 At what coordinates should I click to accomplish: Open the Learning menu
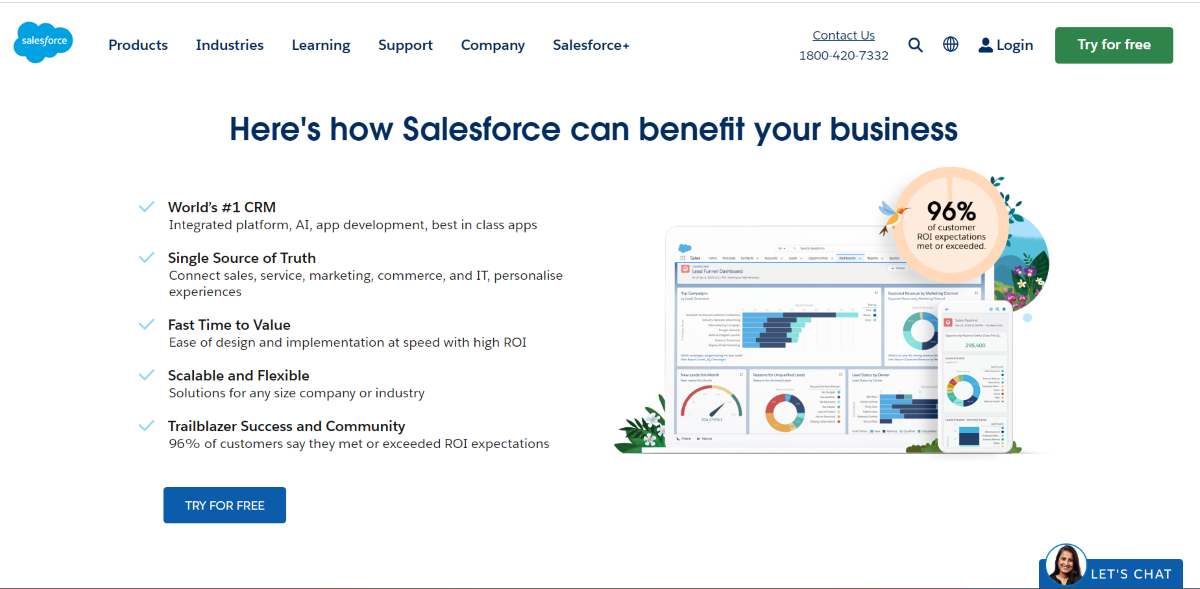click(321, 45)
